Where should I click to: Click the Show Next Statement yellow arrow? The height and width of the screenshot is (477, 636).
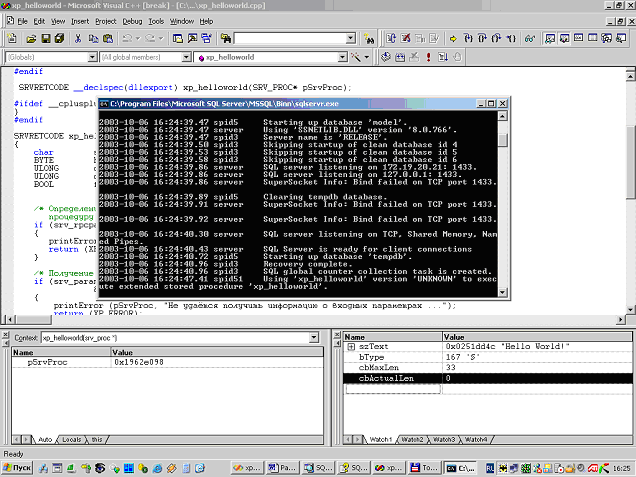coord(453,39)
